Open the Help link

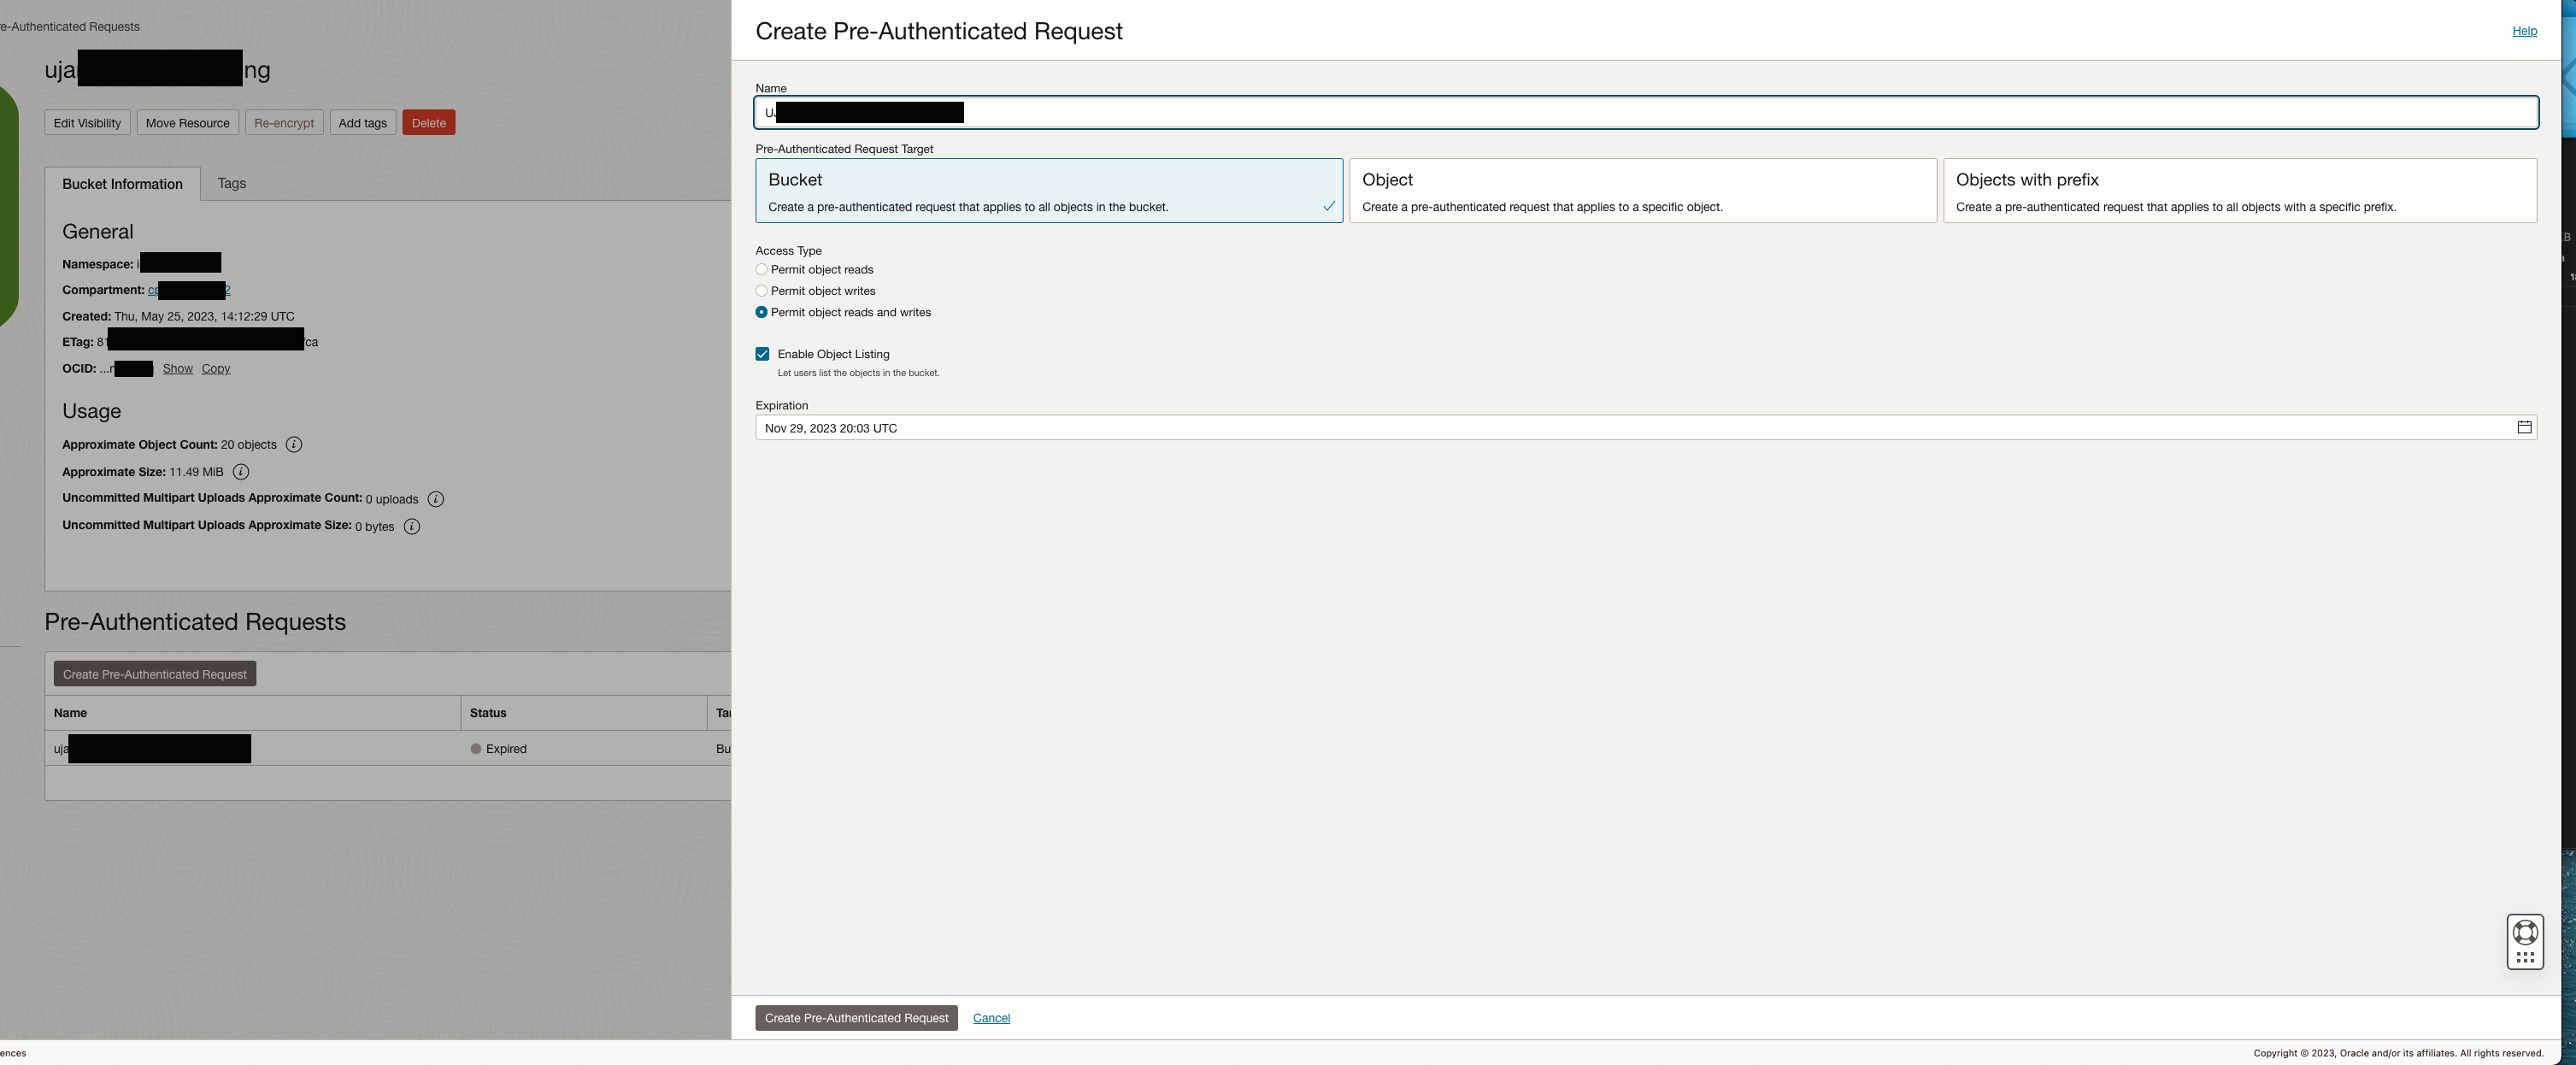click(2524, 31)
